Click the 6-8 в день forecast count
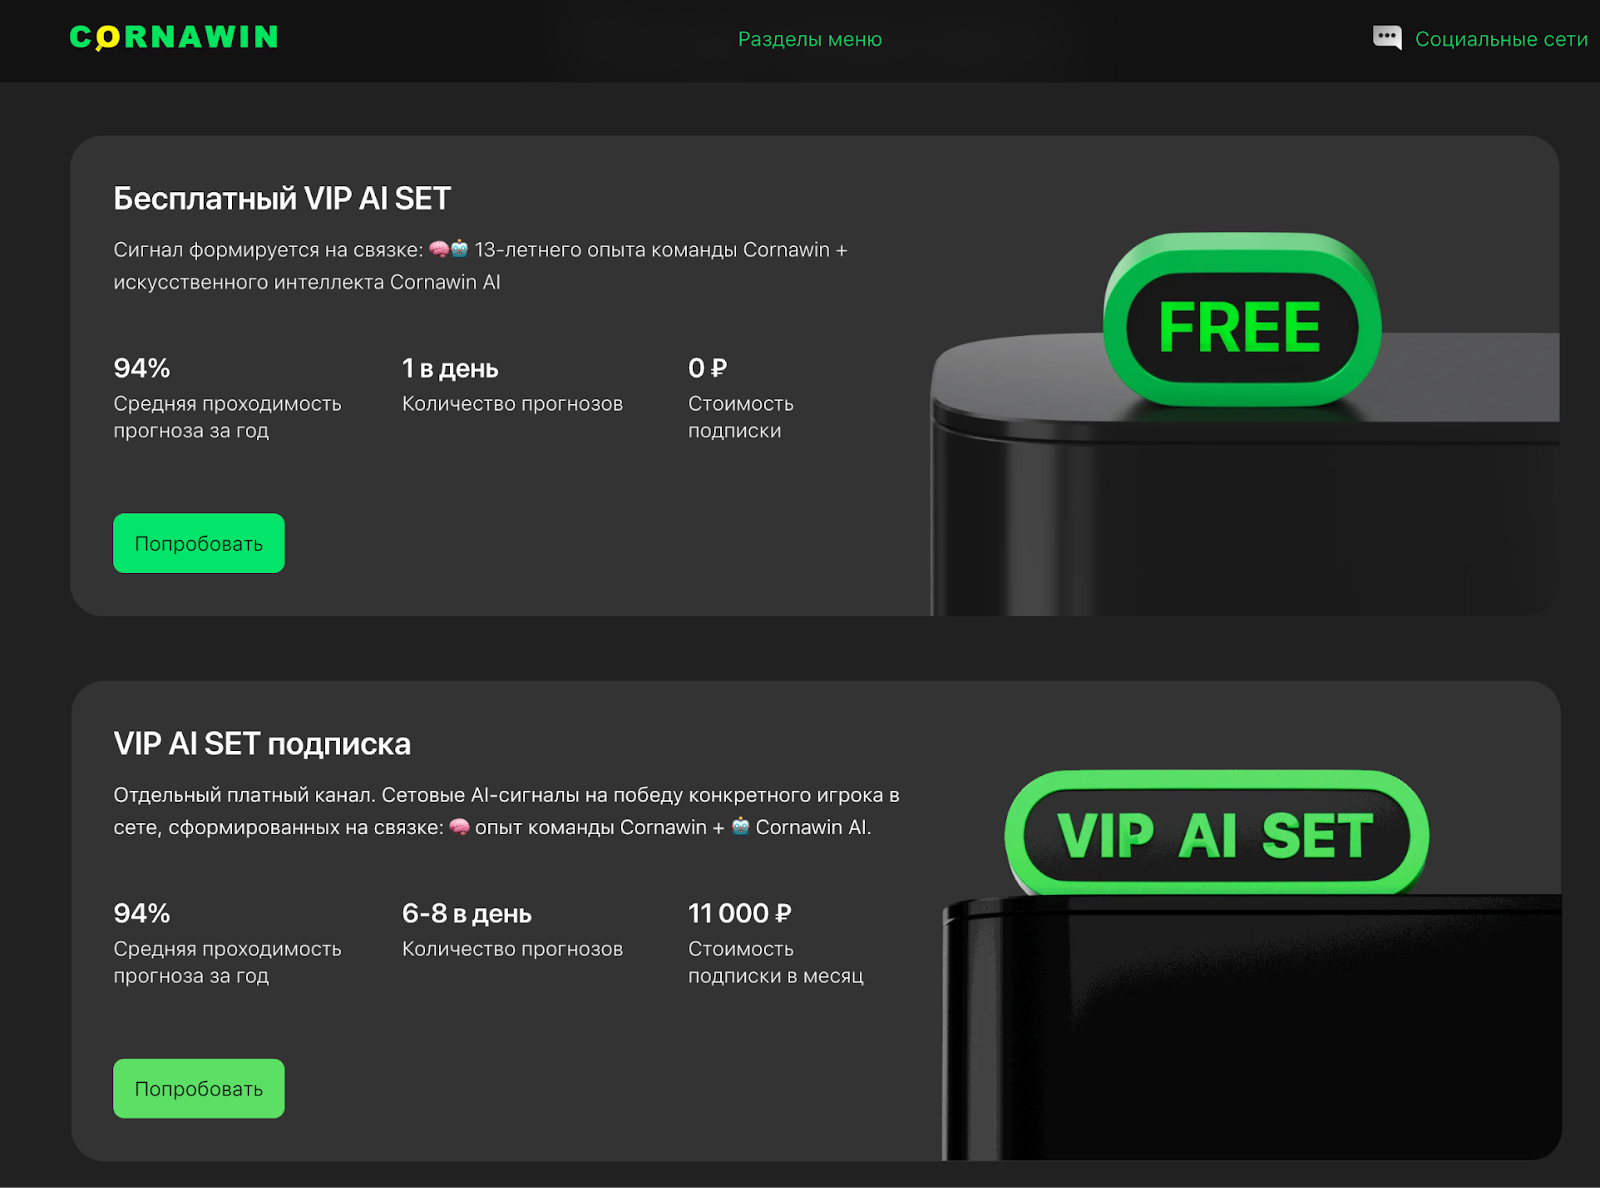 [x=466, y=913]
